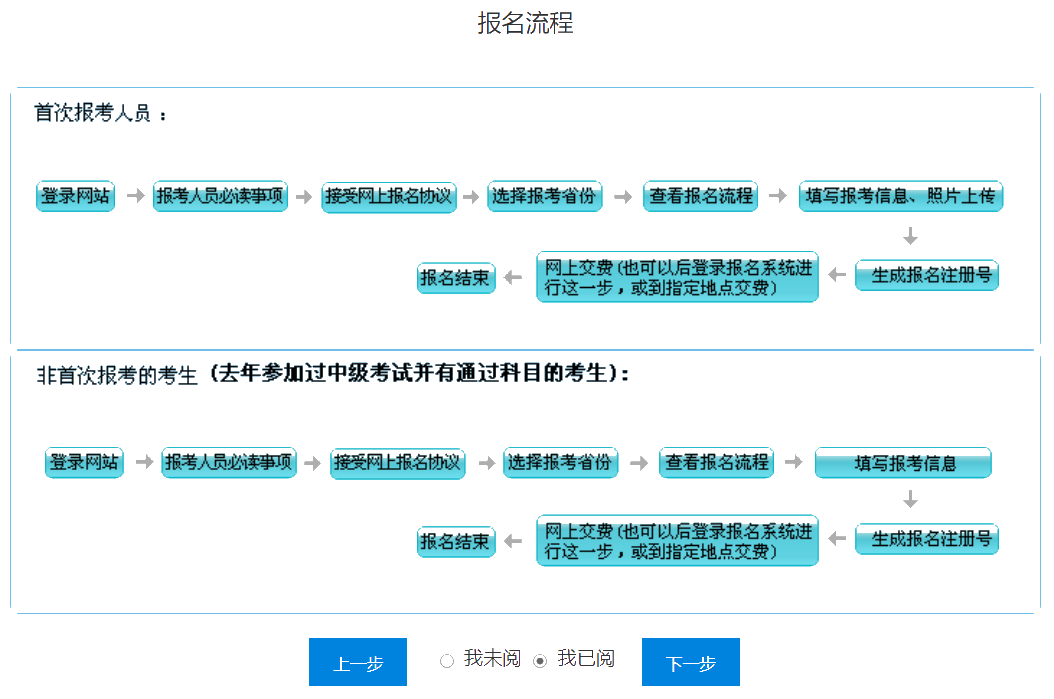Click 登录网站 in the returning candidate flow

tap(83, 463)
